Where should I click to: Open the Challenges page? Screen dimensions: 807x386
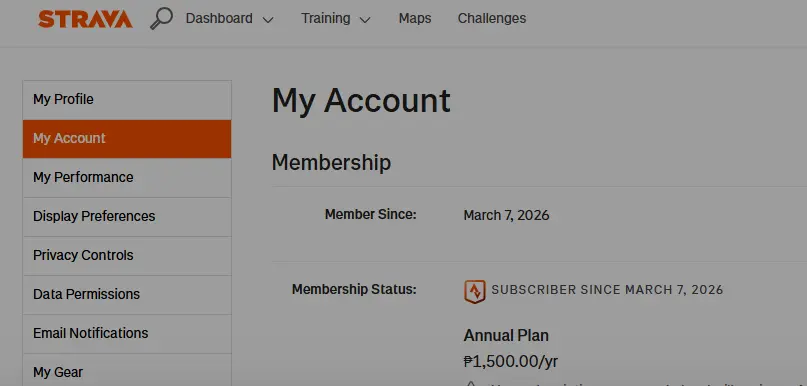coord(492,19)
